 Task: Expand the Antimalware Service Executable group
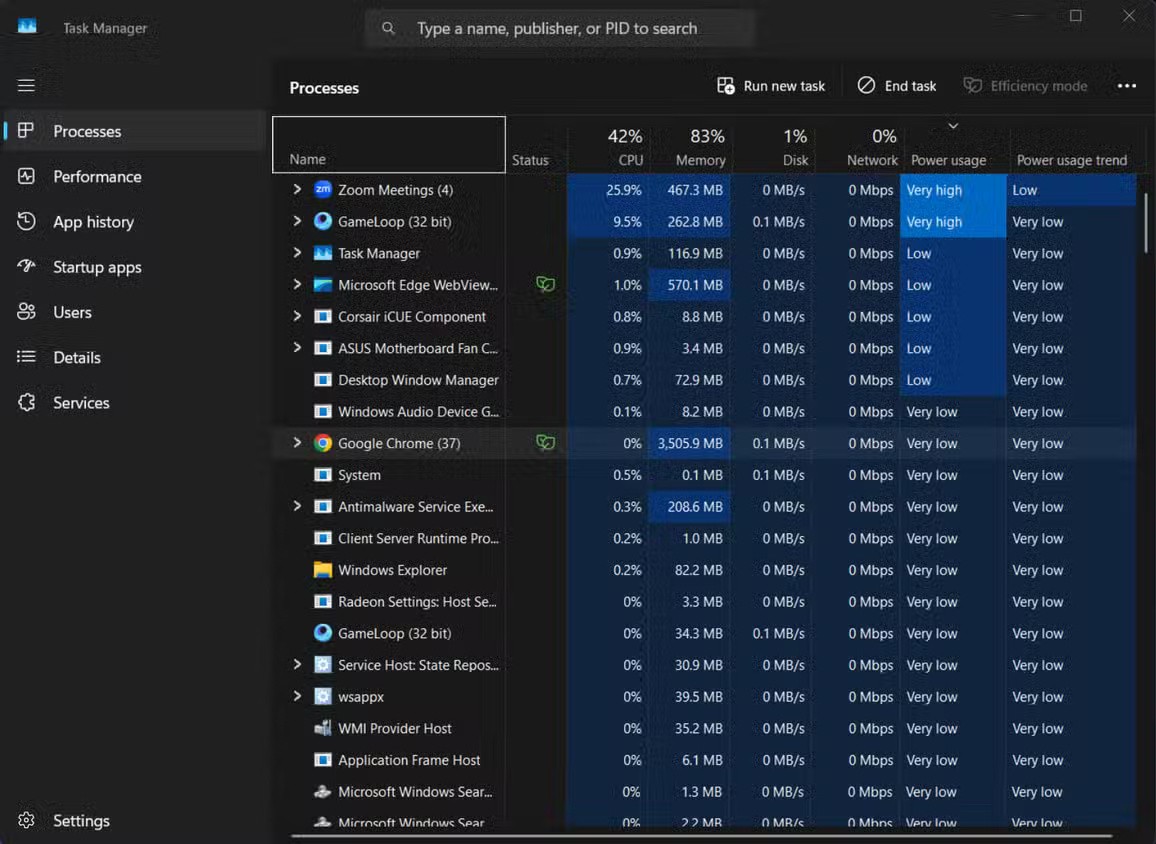pos(297,506)
